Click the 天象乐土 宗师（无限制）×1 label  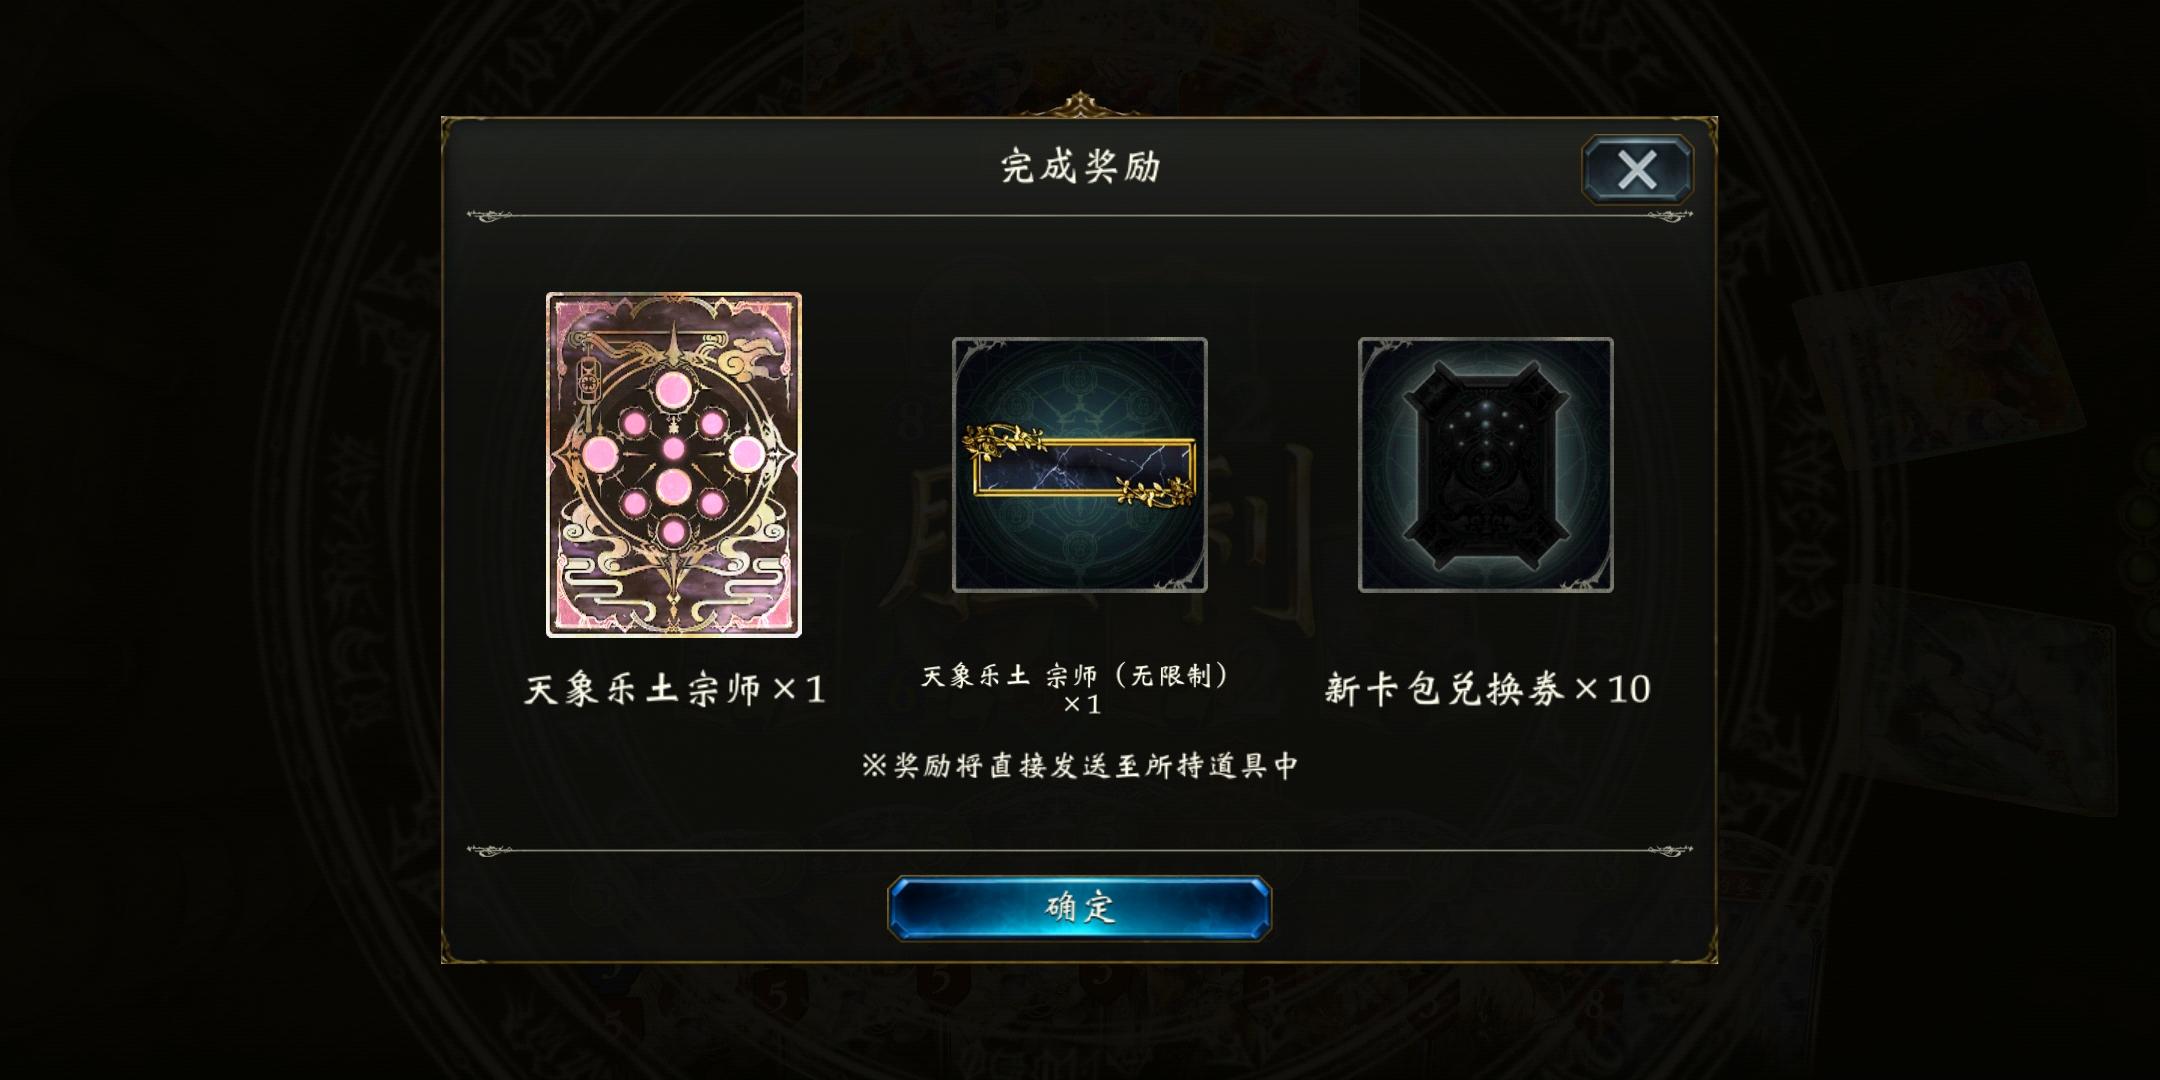tap(1079, 689)
